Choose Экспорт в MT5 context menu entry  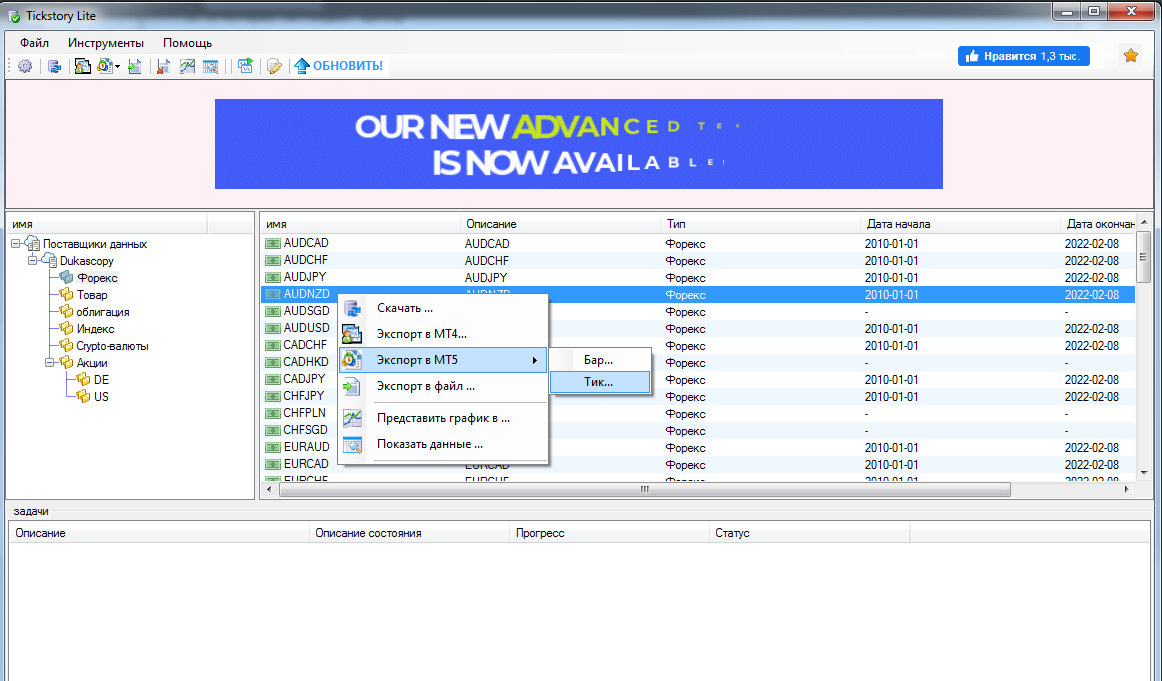pos(443,360)
